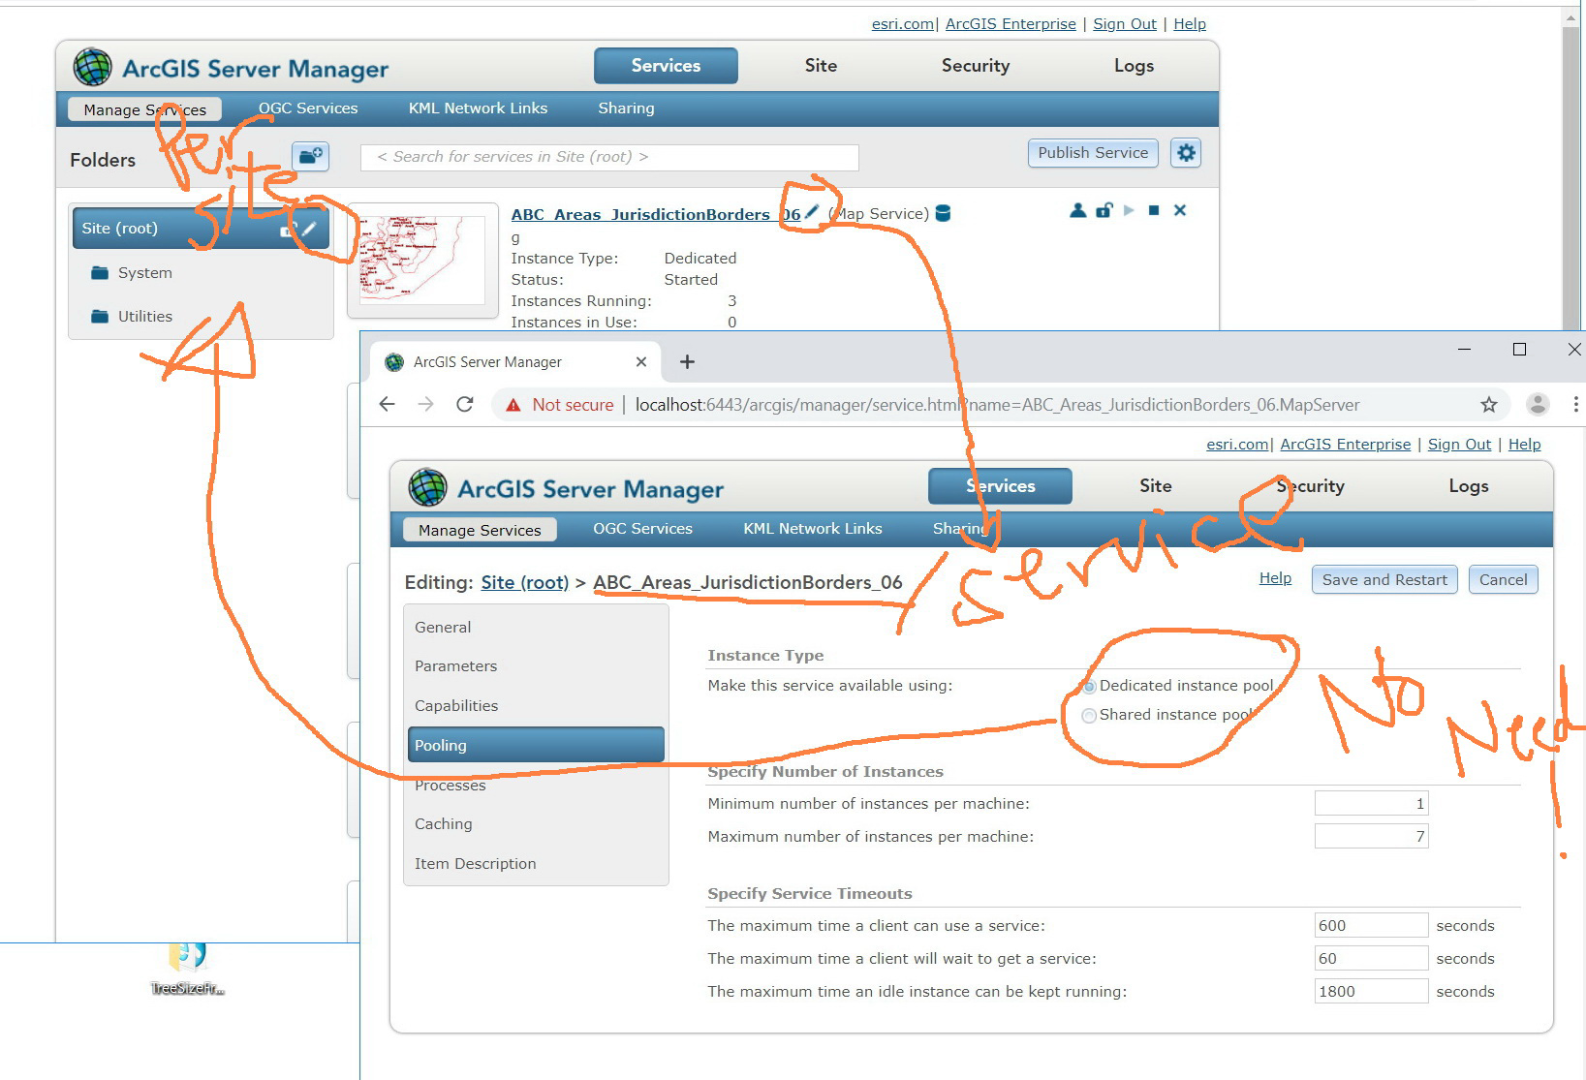Bookmark the page with the star icon

[x=1489, y=404]
